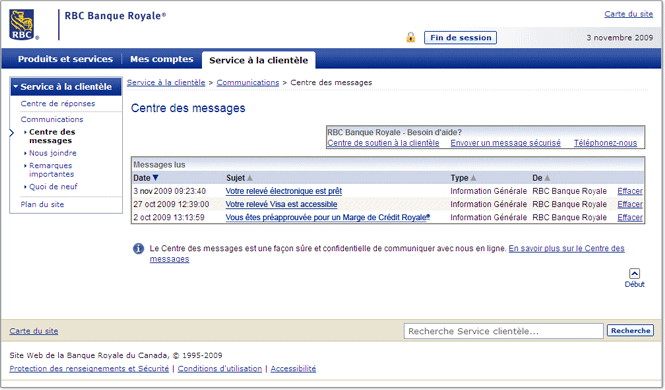Click the 'Messages lus' table title
The width and height of the screenshot is (665, 390).
coord(159,165)
